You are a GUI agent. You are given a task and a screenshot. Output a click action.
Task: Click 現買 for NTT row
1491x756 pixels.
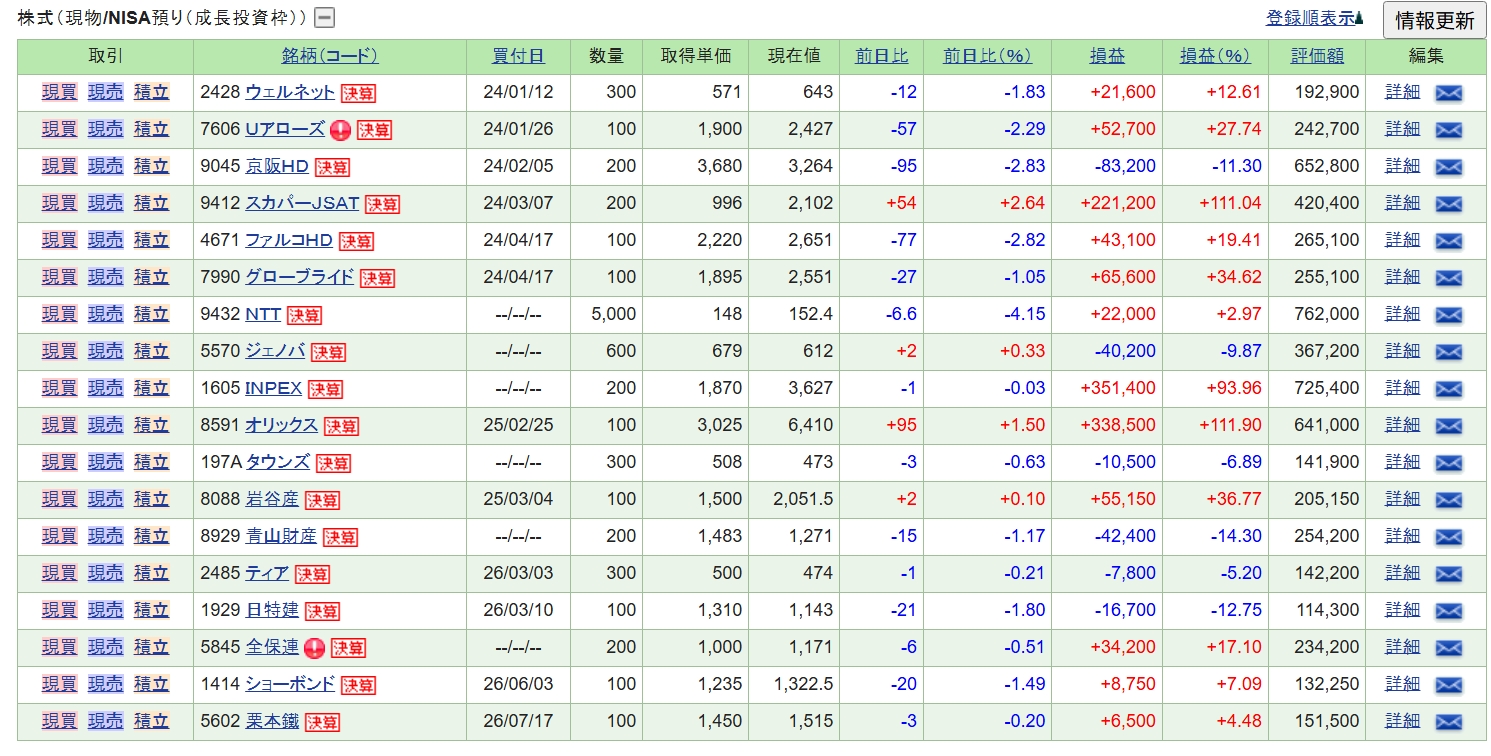(59, 314)
